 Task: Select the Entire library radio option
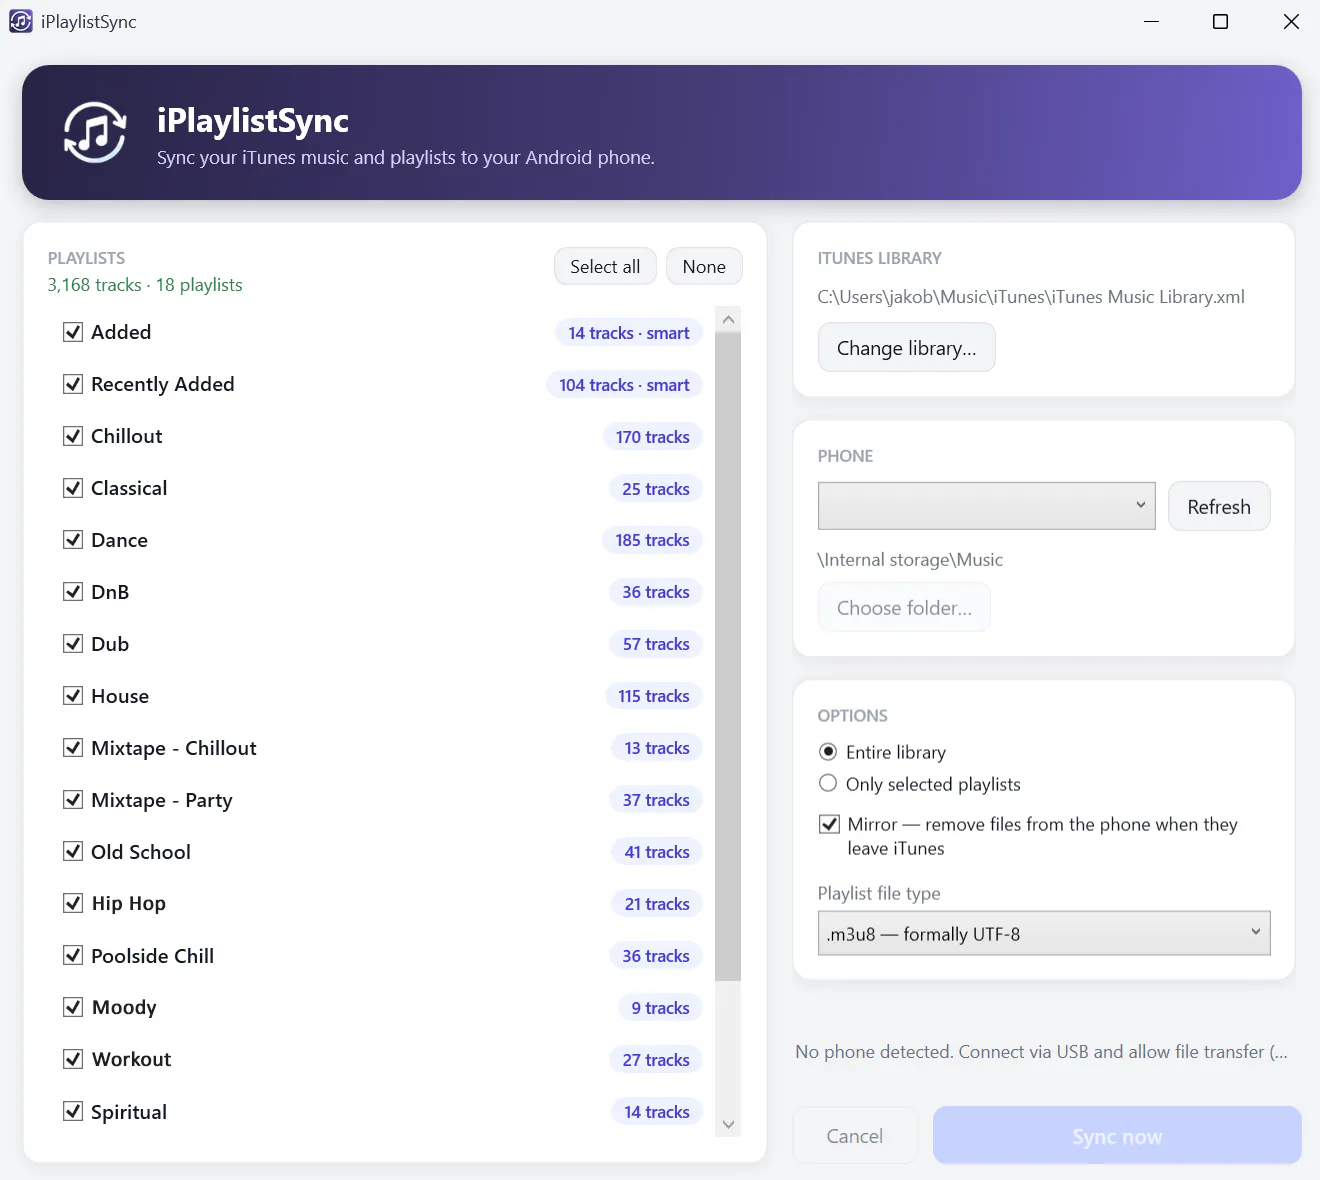coord(828,752)
